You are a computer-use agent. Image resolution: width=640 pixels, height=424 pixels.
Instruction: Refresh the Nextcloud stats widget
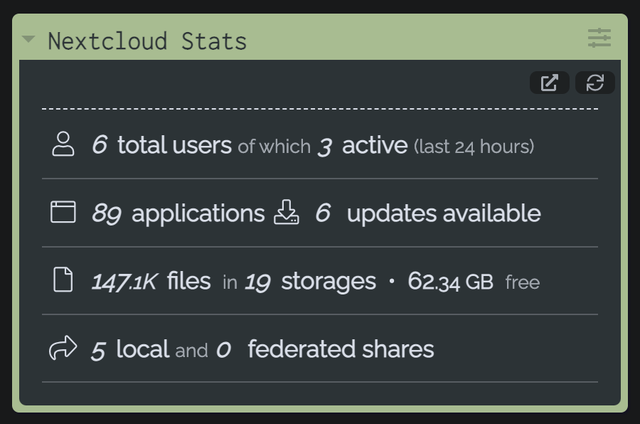pos(595,83)
